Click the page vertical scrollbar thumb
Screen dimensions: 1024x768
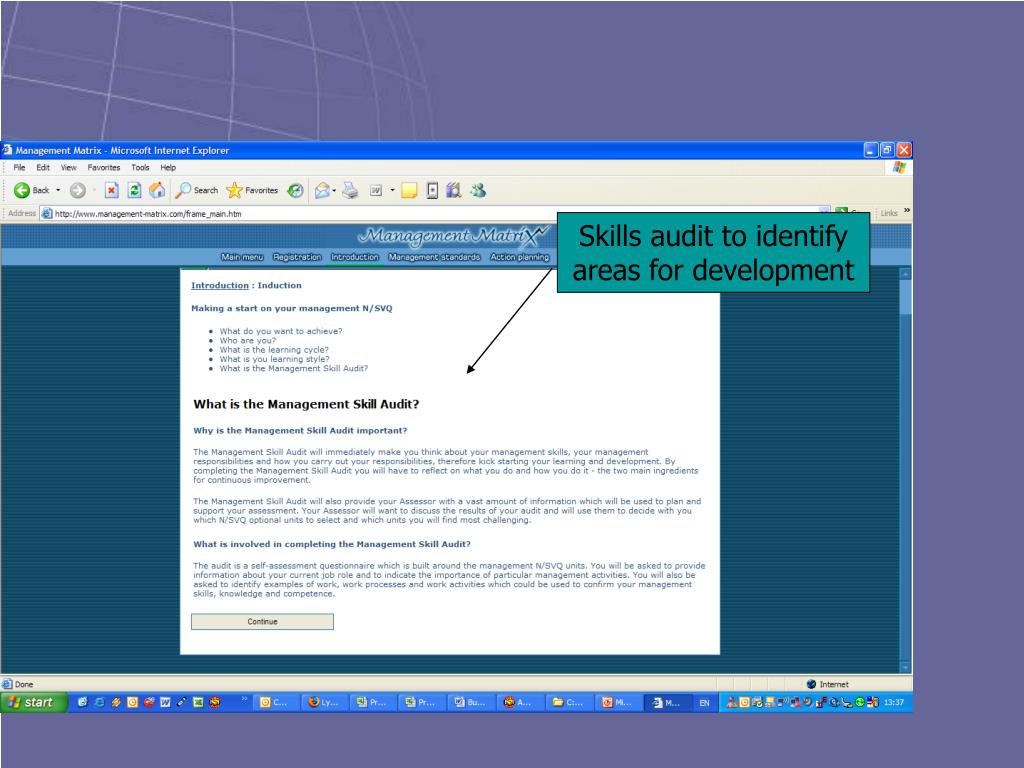(905, 297)
